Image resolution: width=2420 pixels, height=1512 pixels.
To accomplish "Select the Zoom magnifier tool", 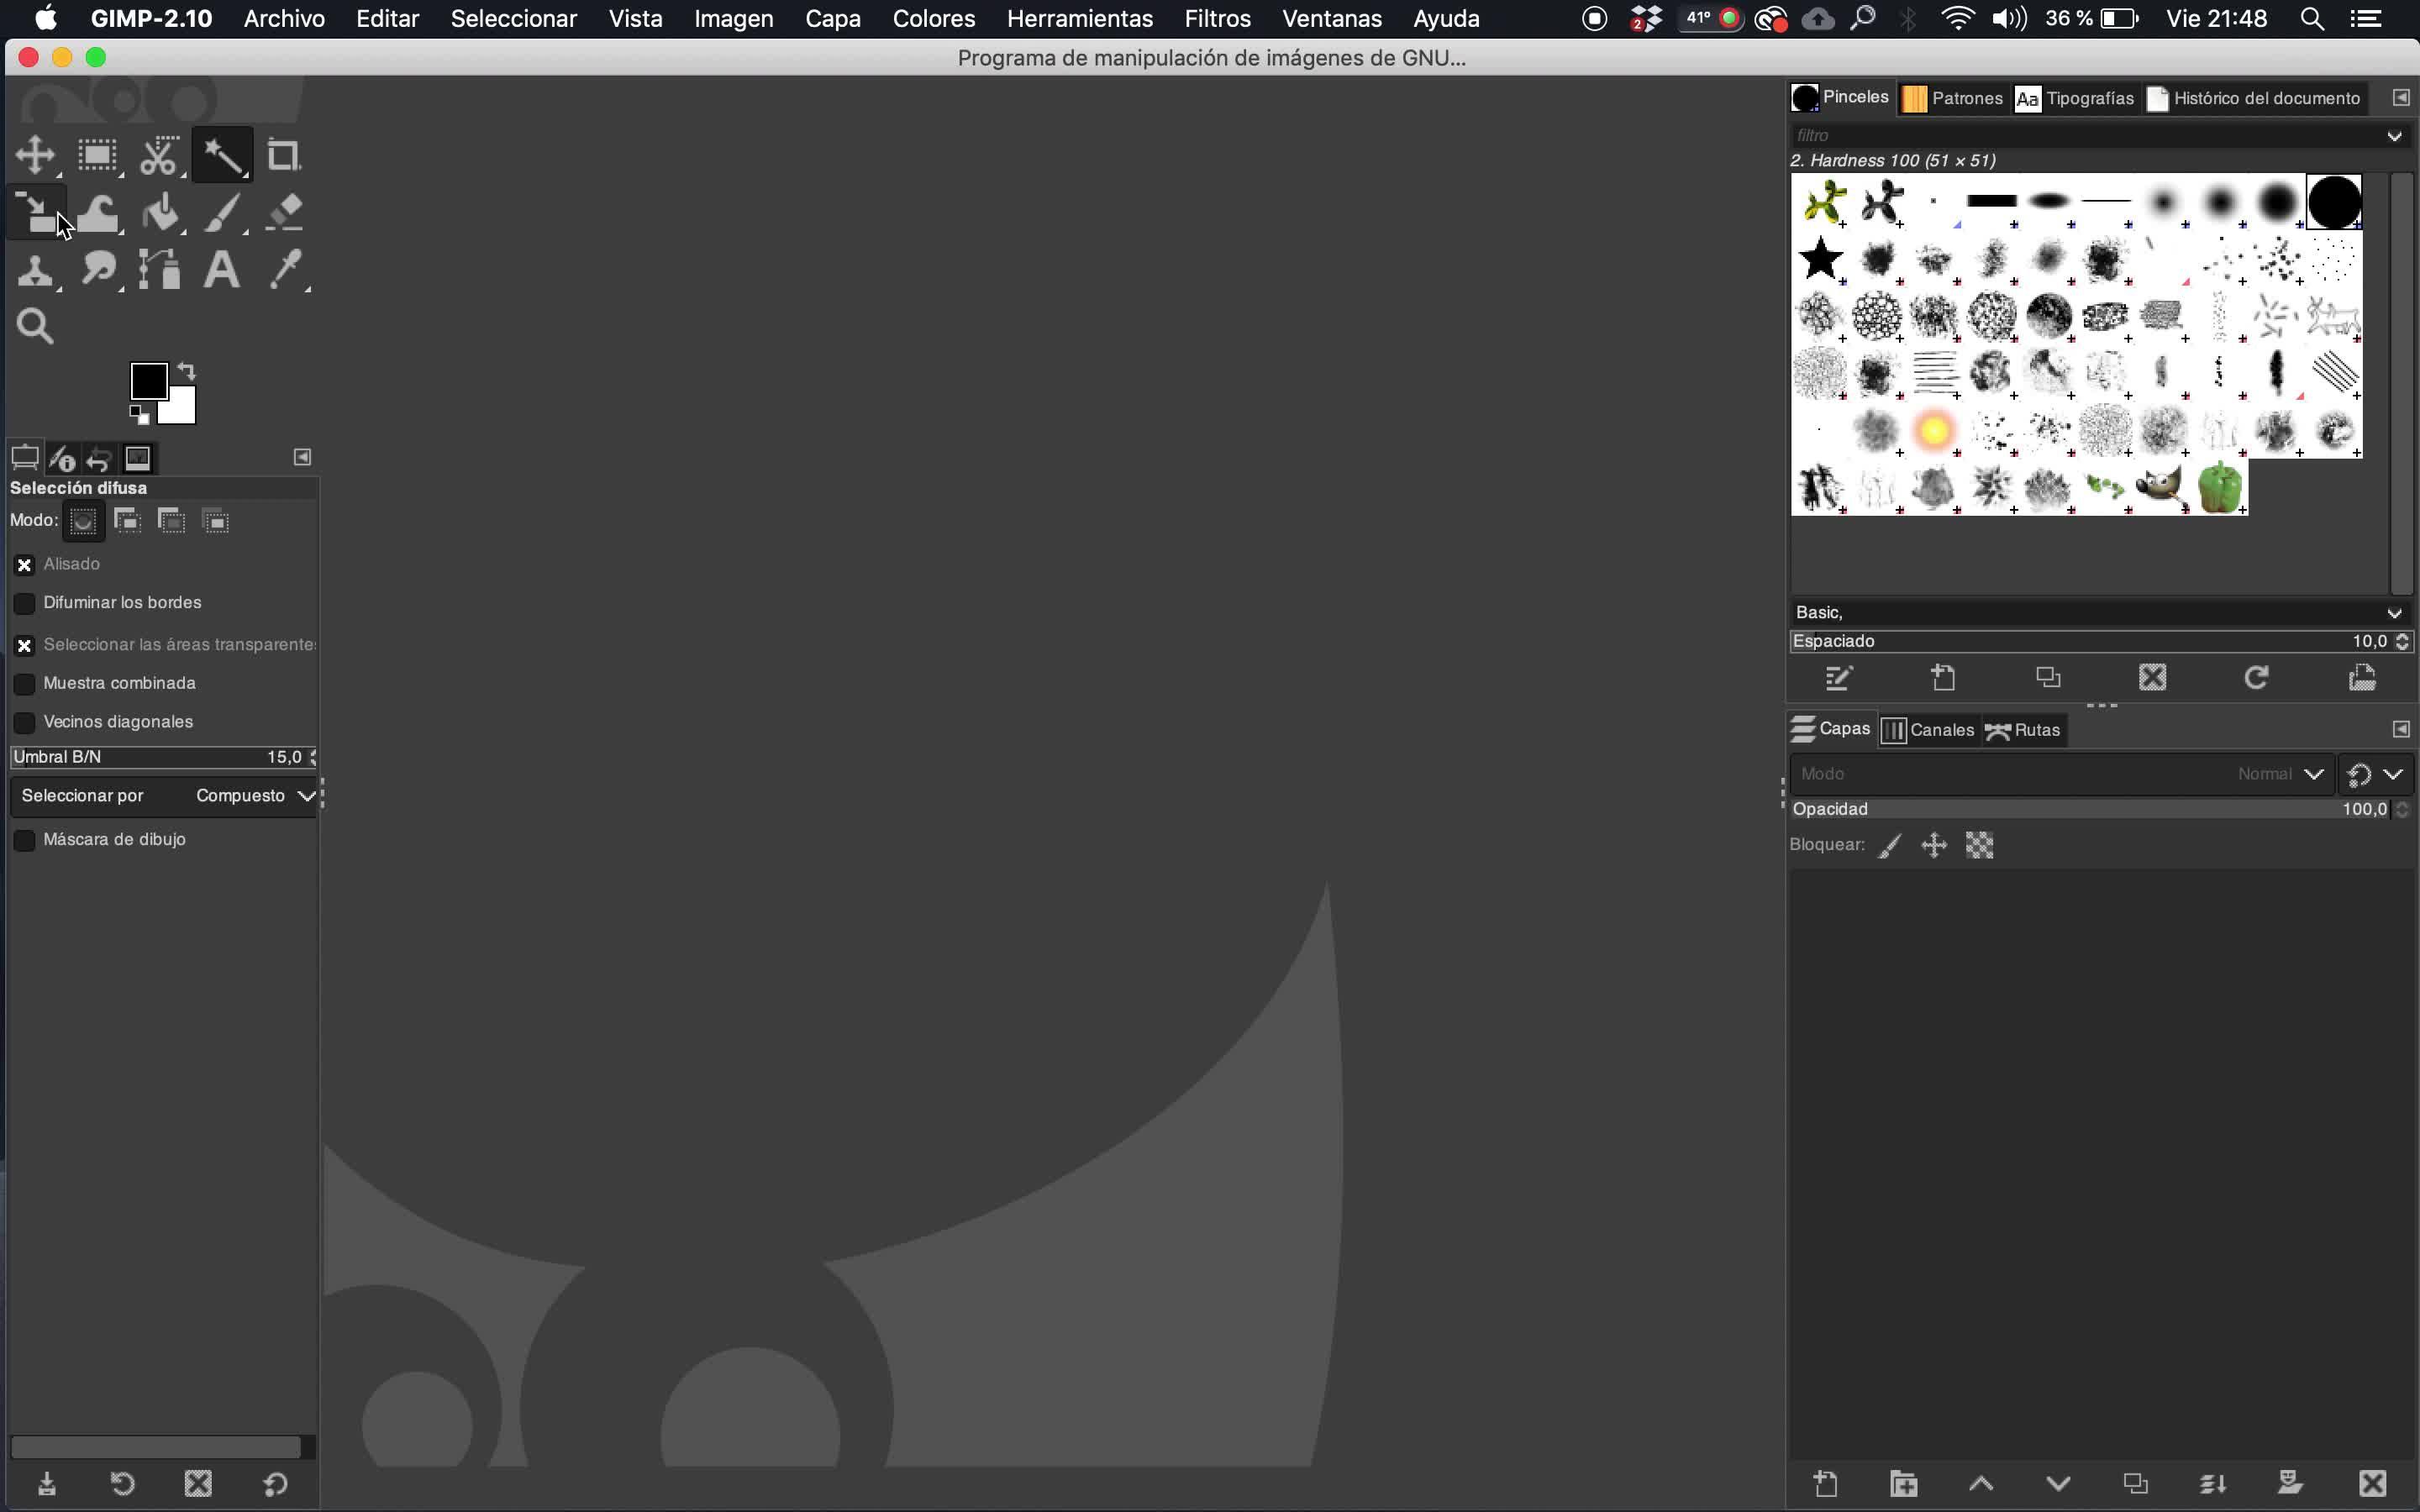I will tap(36, 326).
